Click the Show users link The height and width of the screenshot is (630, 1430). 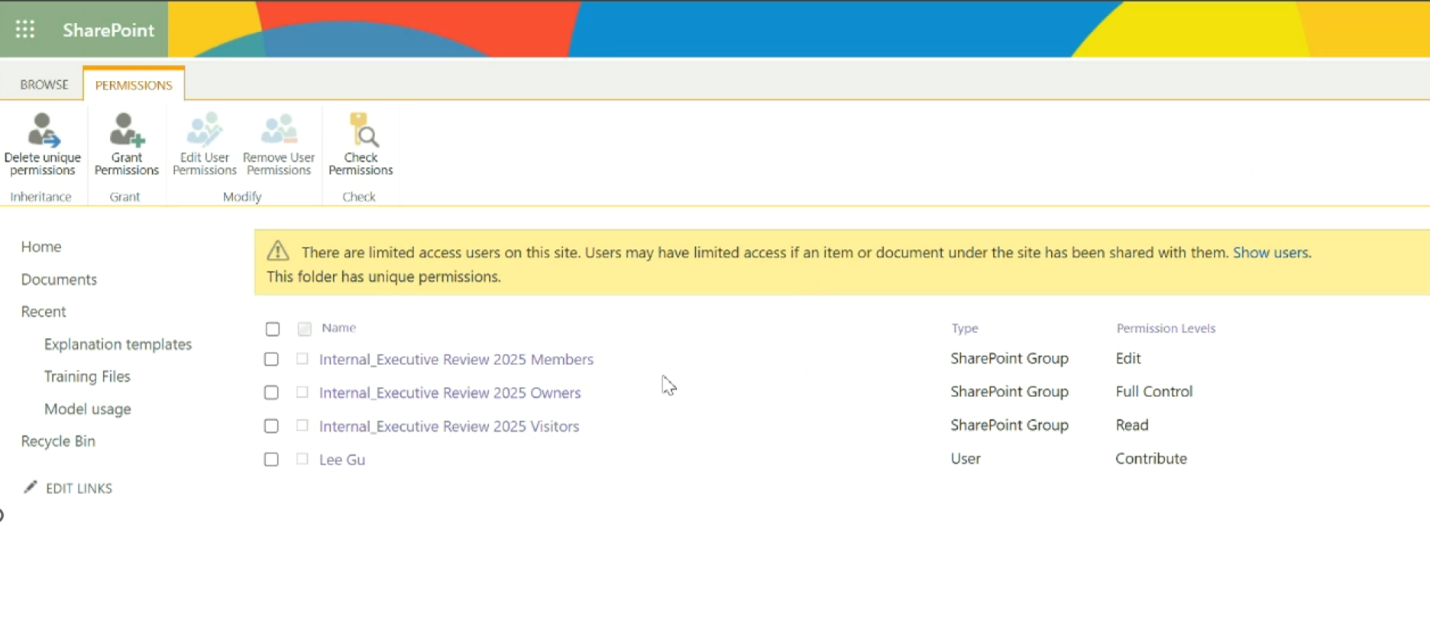1270,252
